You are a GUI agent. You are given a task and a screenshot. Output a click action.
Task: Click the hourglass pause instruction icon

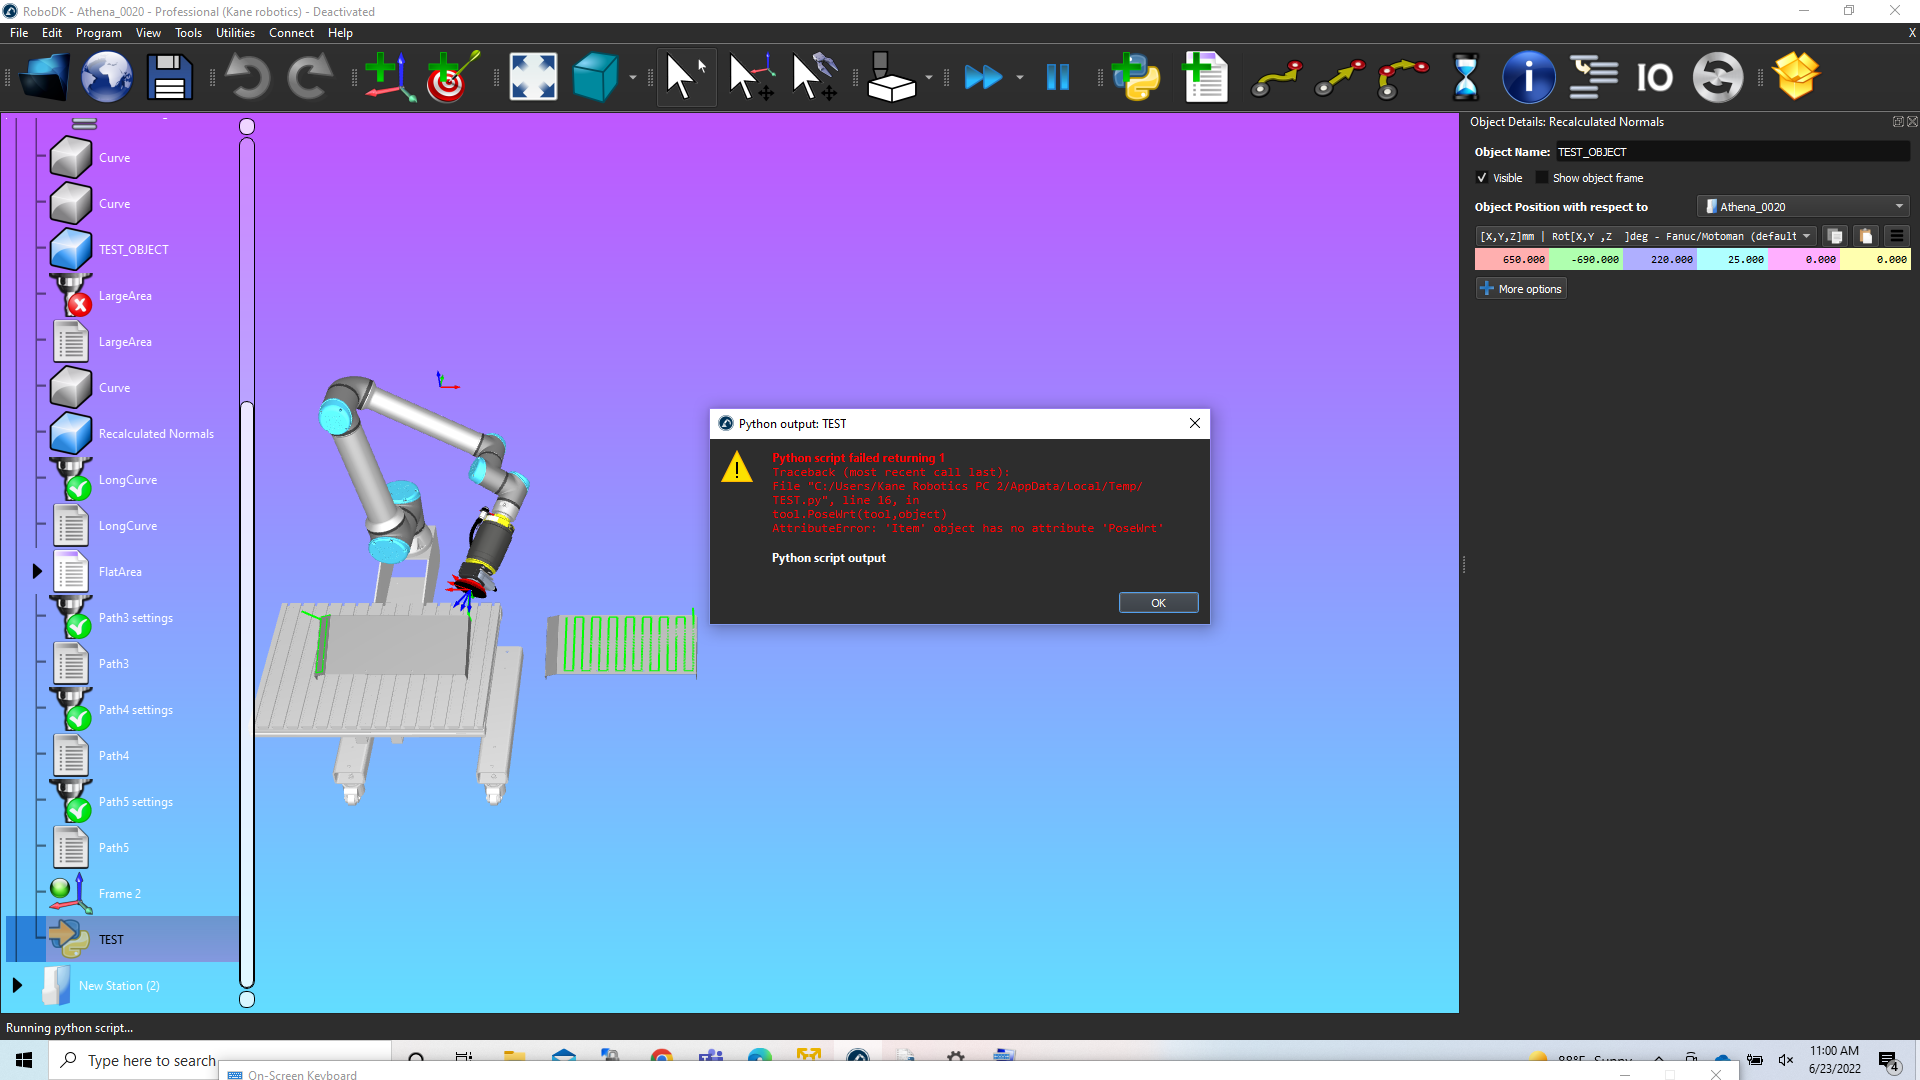[x=1465, y=77]
